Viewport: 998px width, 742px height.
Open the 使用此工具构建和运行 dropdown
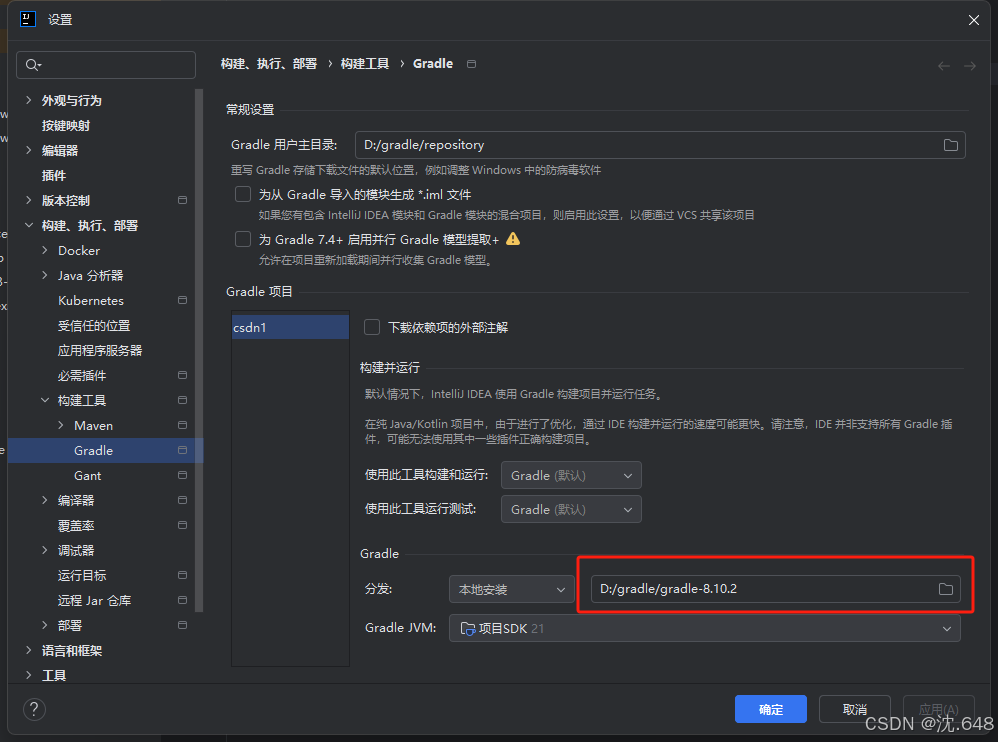[x=571, y=475]
